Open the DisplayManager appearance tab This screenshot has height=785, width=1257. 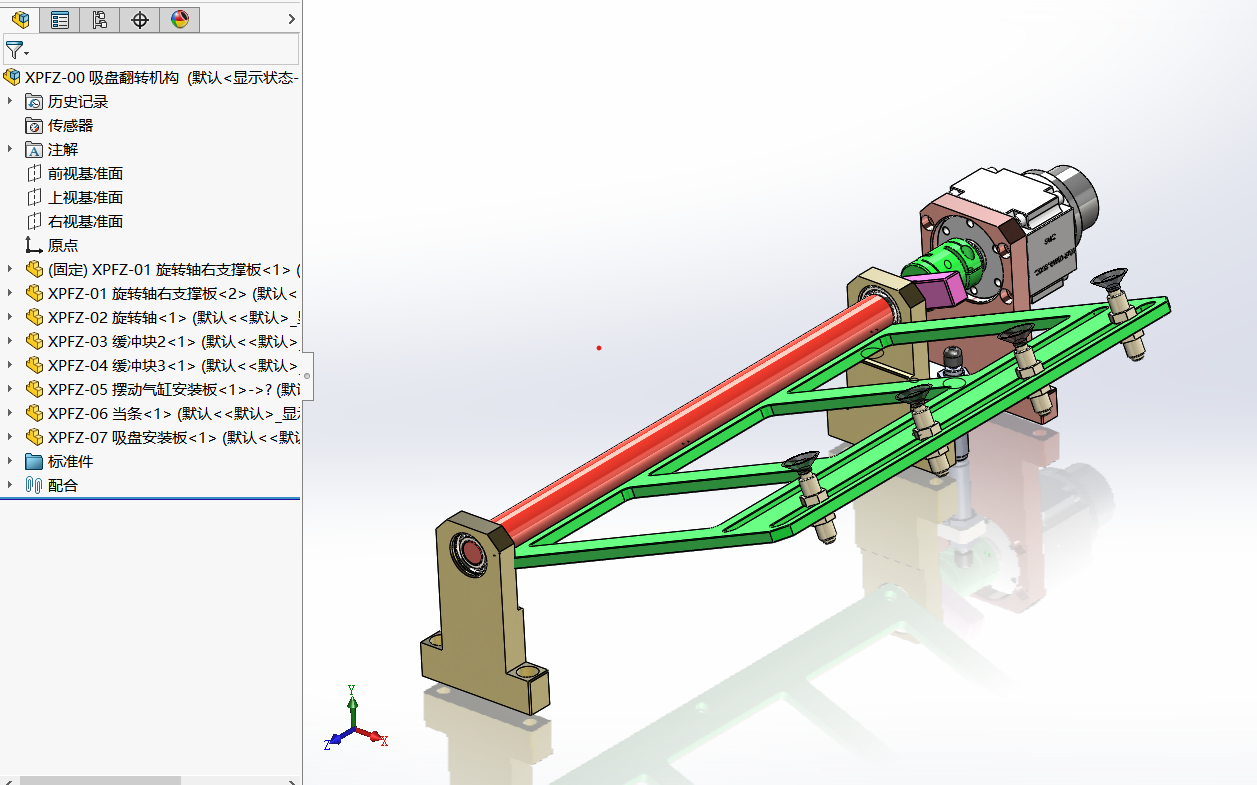(x=180, y=19)
